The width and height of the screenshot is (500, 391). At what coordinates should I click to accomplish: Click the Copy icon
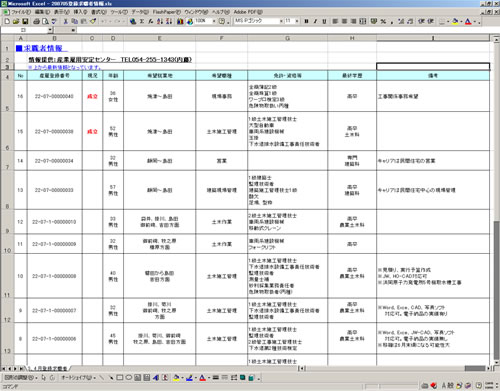point(75,21)
